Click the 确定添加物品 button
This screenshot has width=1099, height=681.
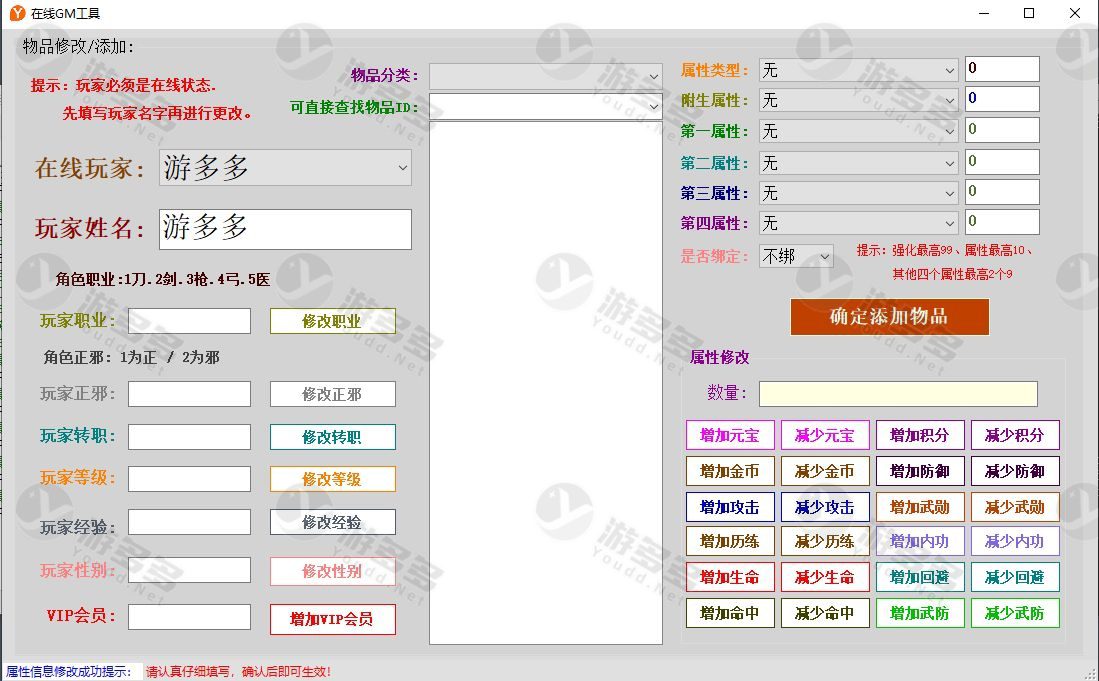[x=889, y=317]
